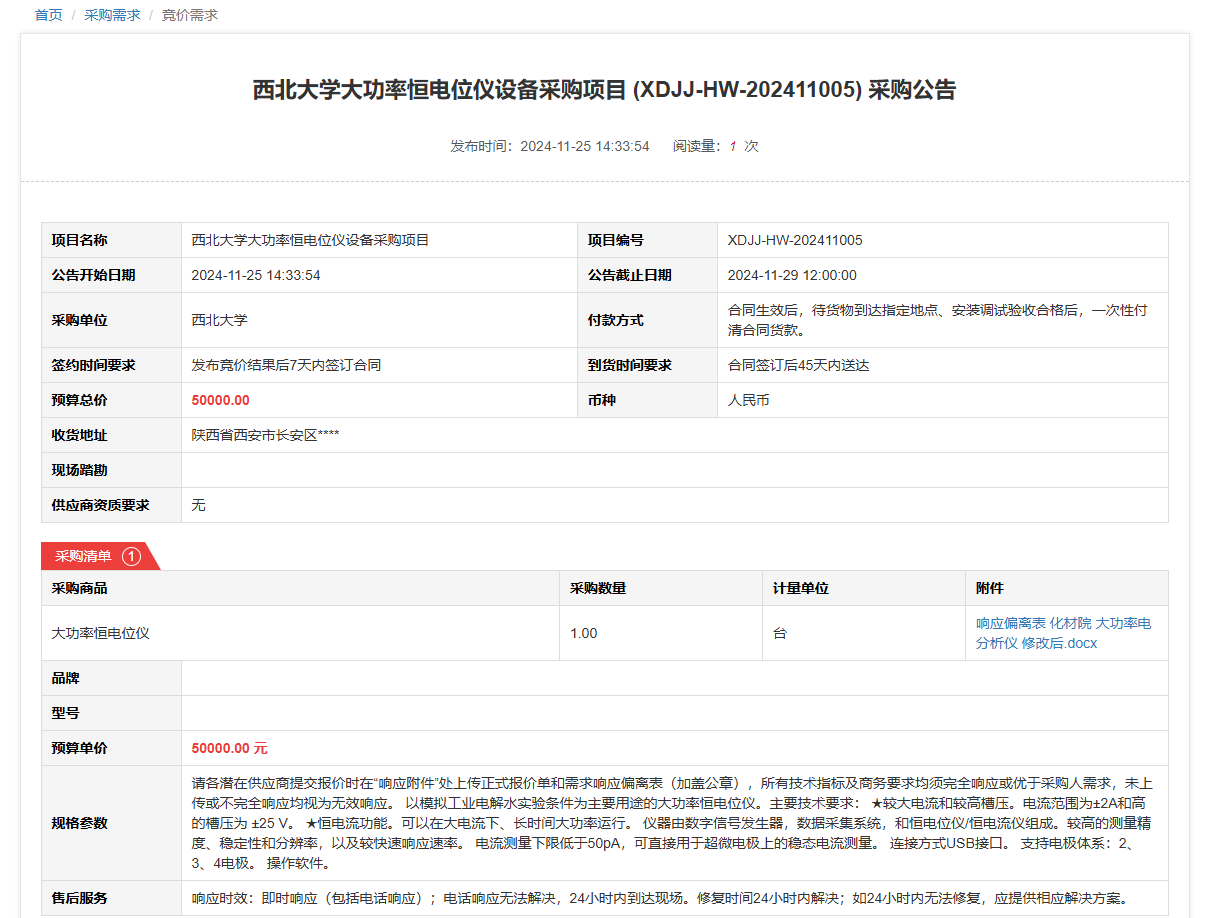Click the 阅读量 view count text
The image size is (1206, 918).
pyautogui.click(x=715, y=146)
